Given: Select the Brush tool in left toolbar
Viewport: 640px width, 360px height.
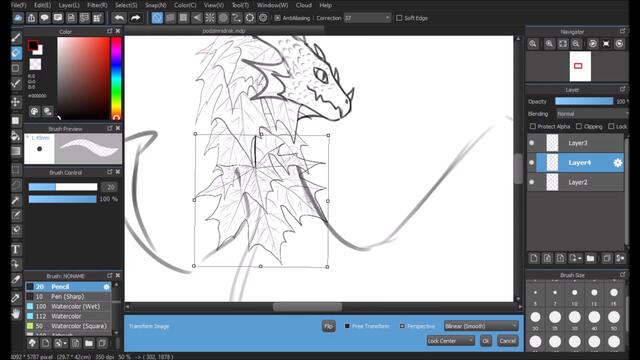Looking at the screenshot, I should (16, 38).
